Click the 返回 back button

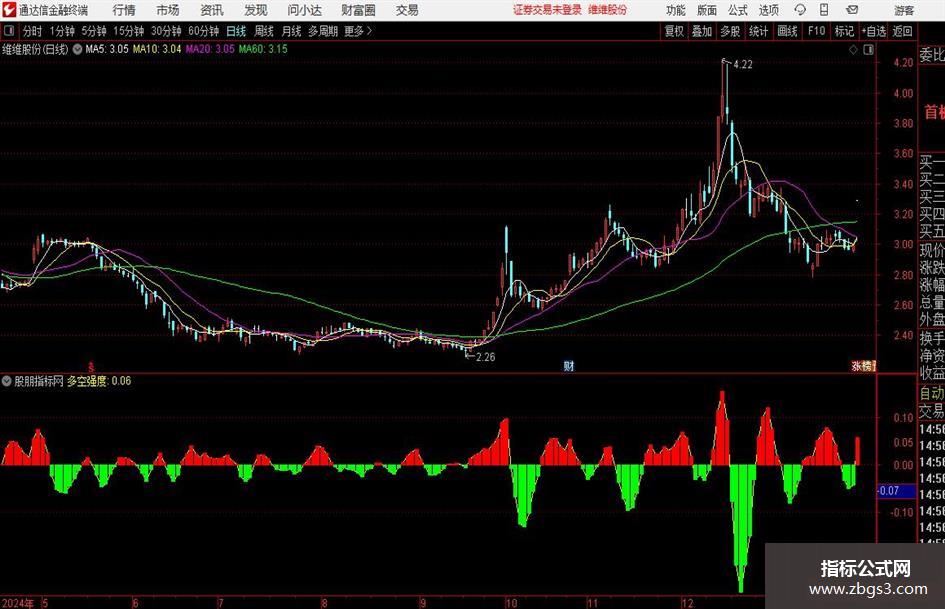902,31
